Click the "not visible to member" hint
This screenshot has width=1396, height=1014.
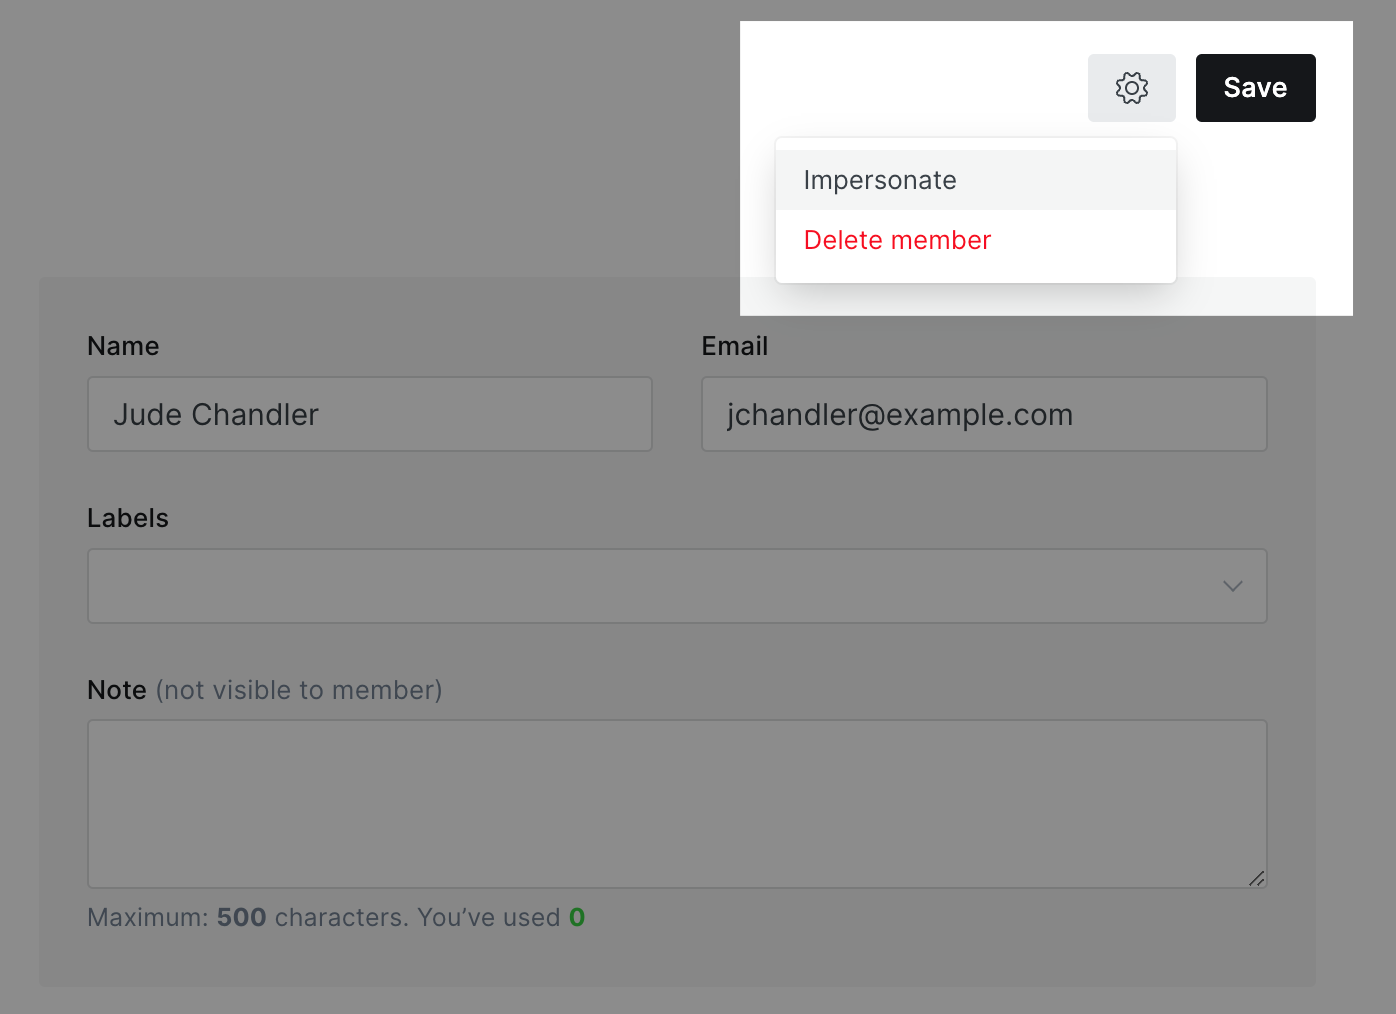coord(299,690)
